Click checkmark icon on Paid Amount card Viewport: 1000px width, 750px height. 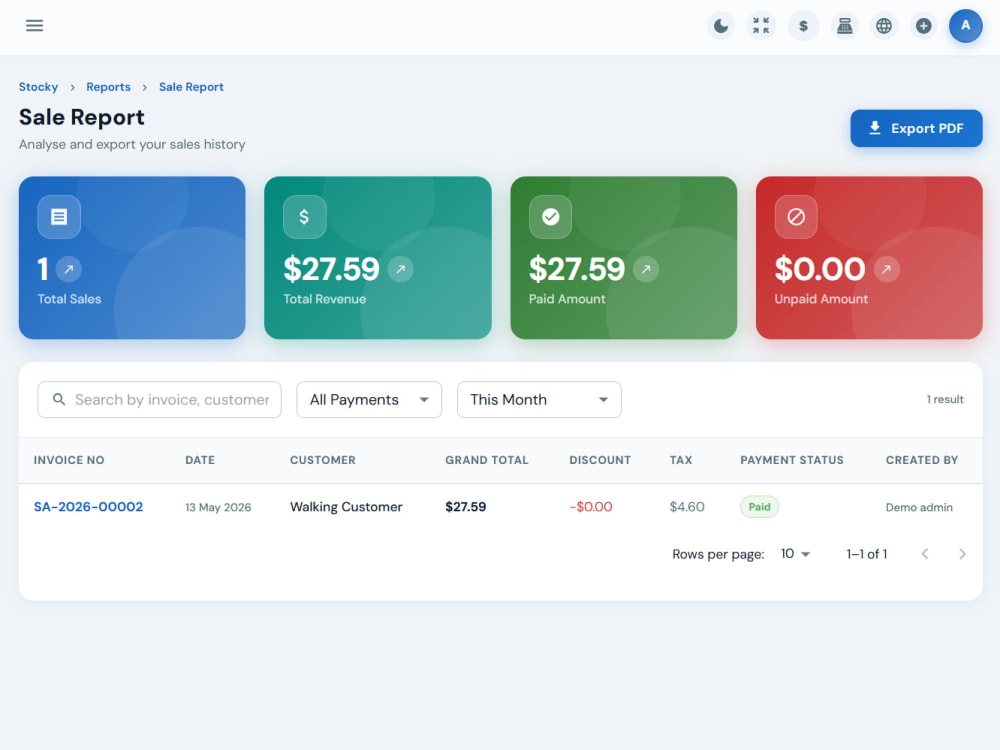point(550,217)
